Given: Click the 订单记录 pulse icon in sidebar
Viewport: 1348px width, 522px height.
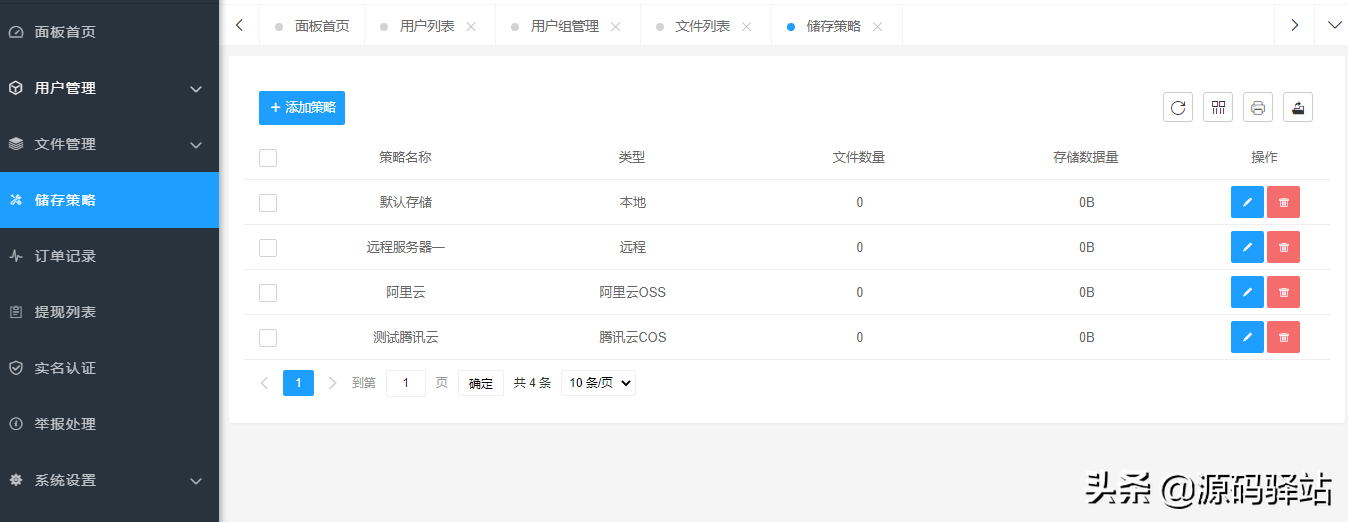Looking at the screenshot, I should click(16, 256).
